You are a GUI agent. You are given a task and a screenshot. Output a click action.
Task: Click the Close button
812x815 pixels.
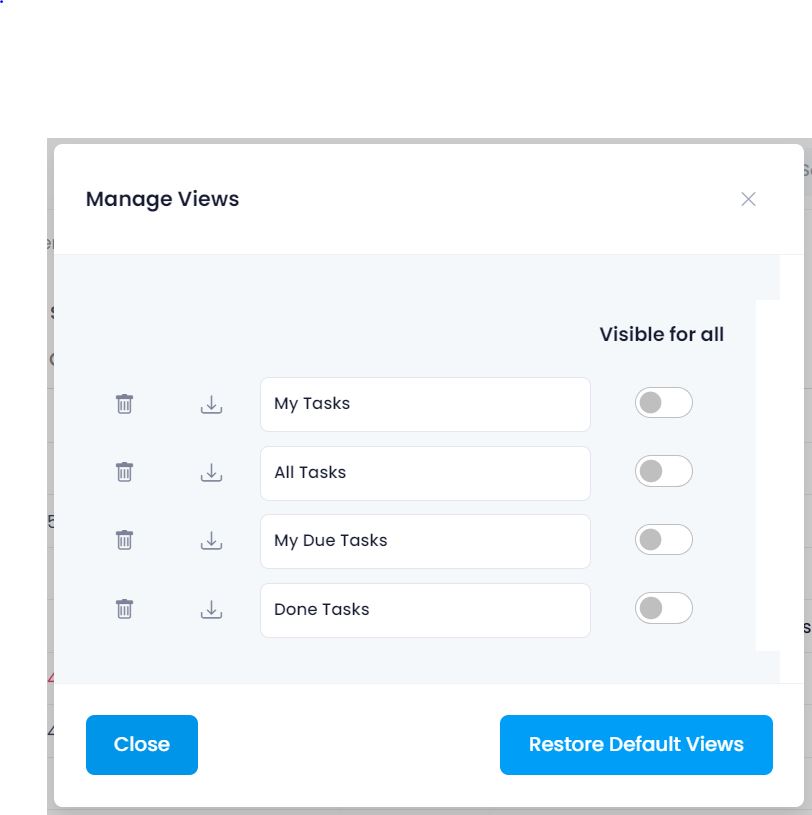[142, 745]
